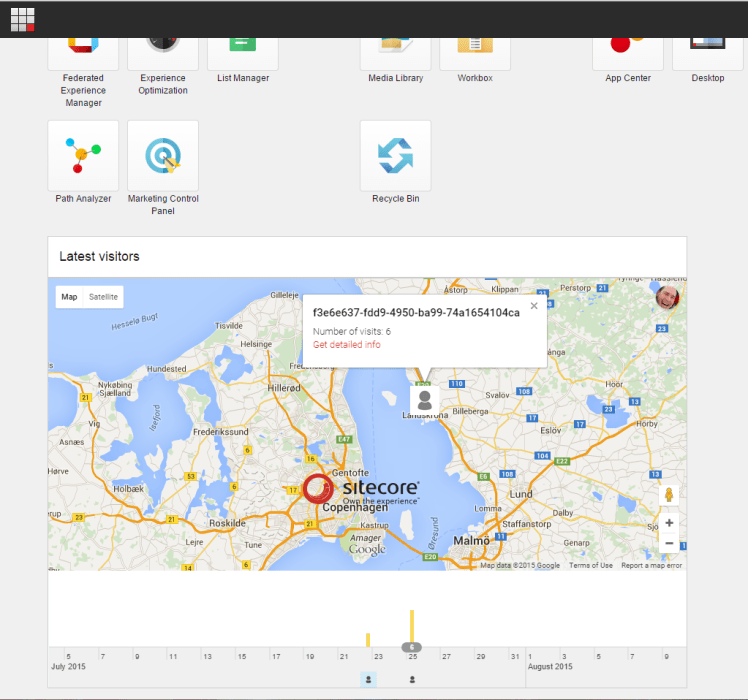Close the visitor info popup
The image size is (748, 700).
[x=534, y=307]
